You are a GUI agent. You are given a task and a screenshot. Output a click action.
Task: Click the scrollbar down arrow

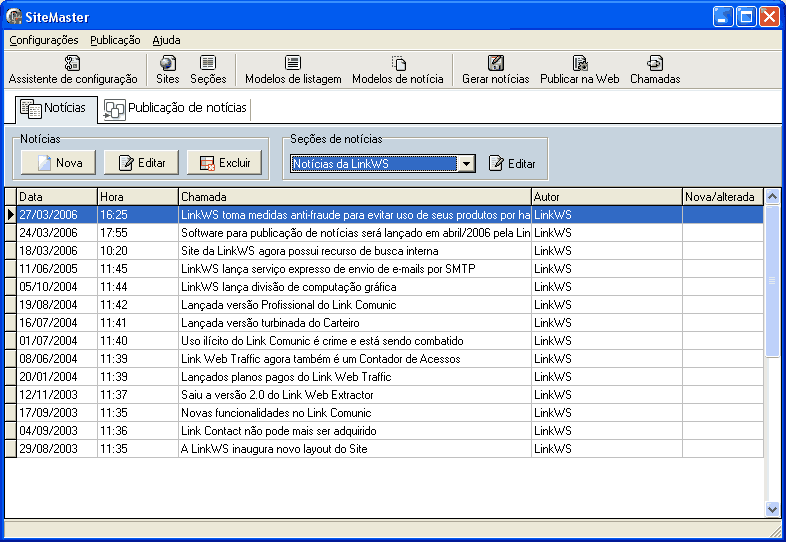(x=772, y=509)
